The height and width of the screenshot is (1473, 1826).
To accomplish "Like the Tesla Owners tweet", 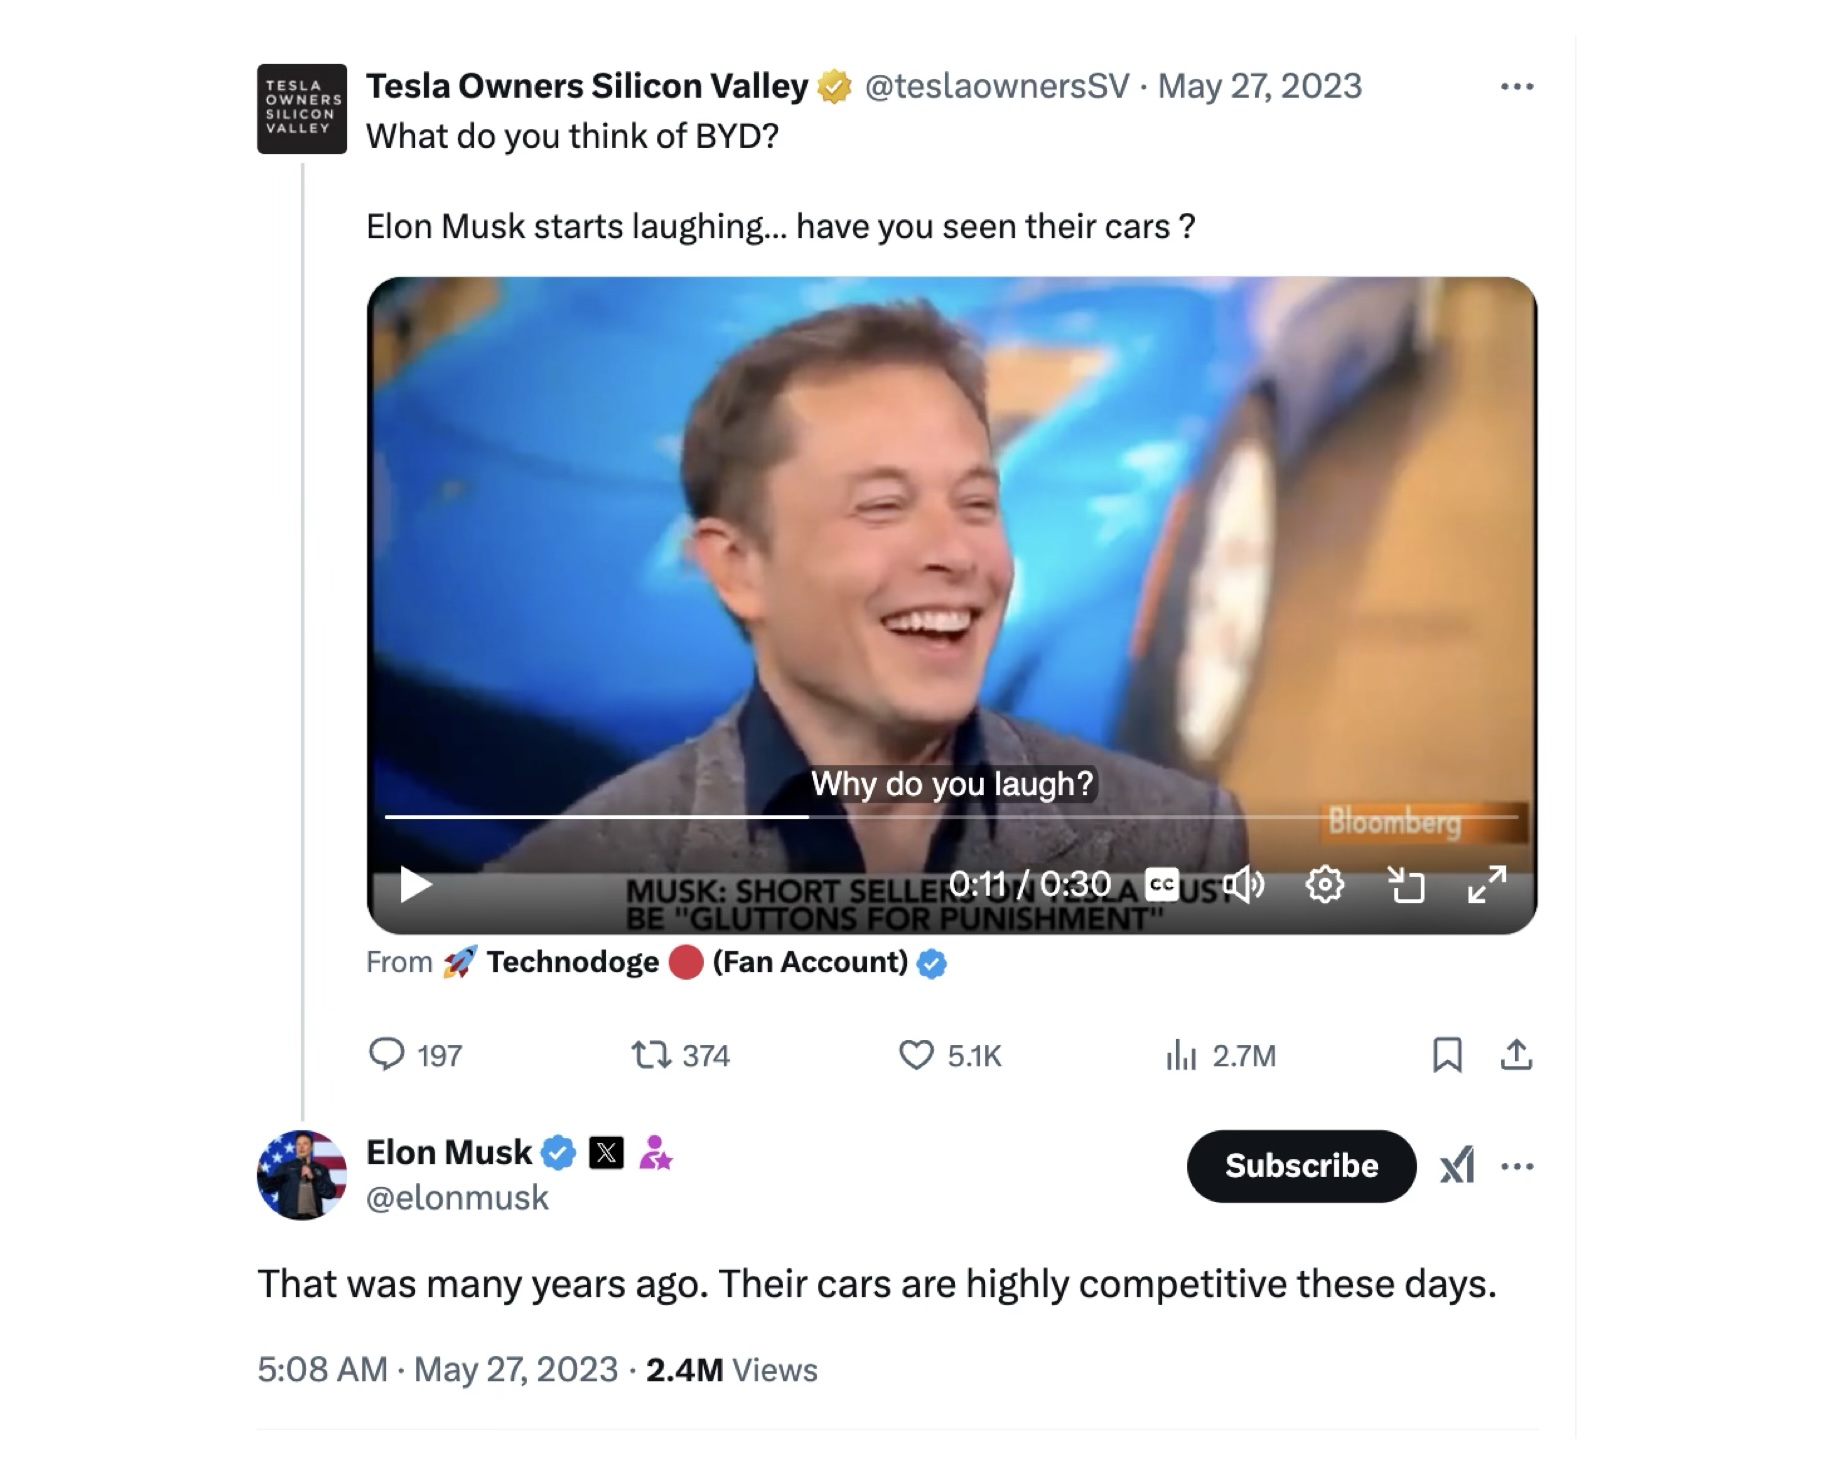I will pyautogui.click(x=916, y=1055).
